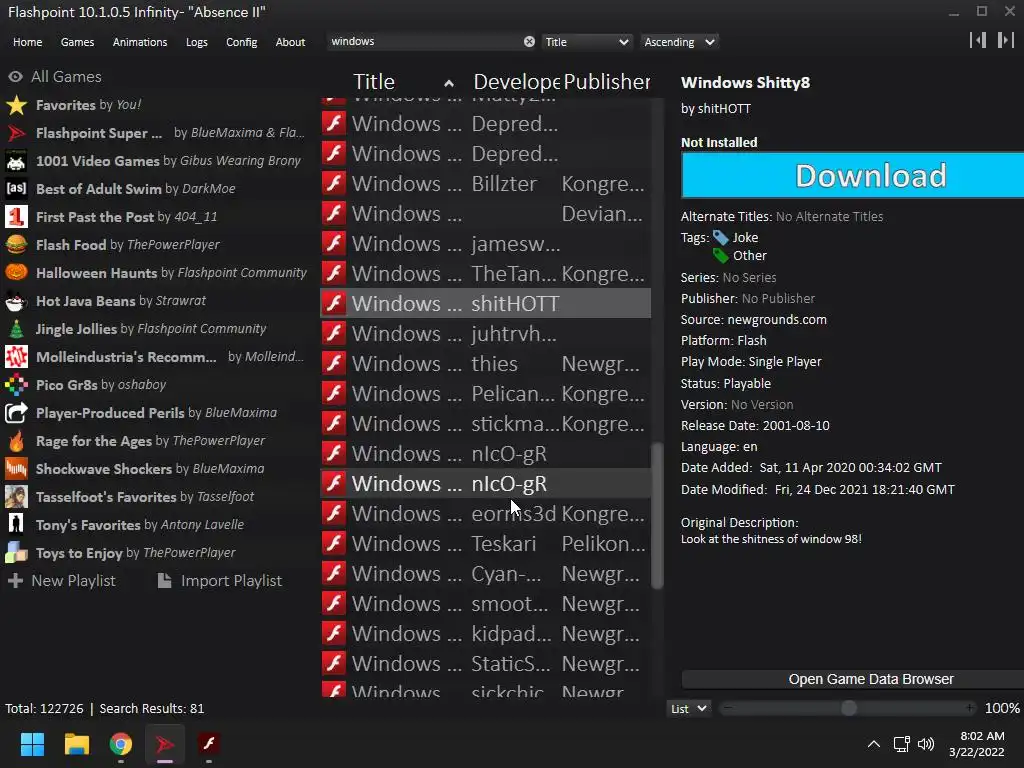Select All Games eye icon
The width and height of the screenshot is (1024, 768).
pos(15,76)
